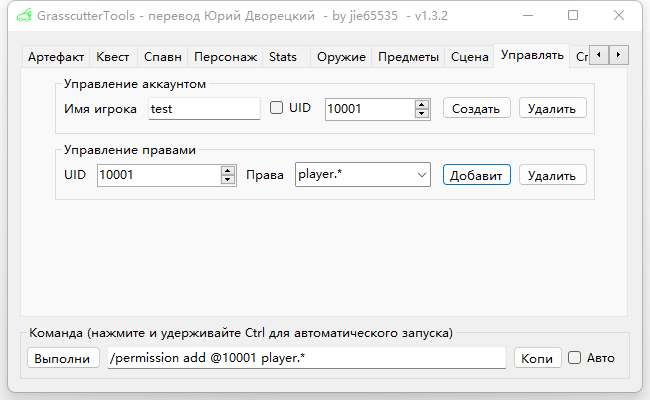Open the Квест tab
The height and width of the screenshot is (400, 650).
(x=112, y=57)
